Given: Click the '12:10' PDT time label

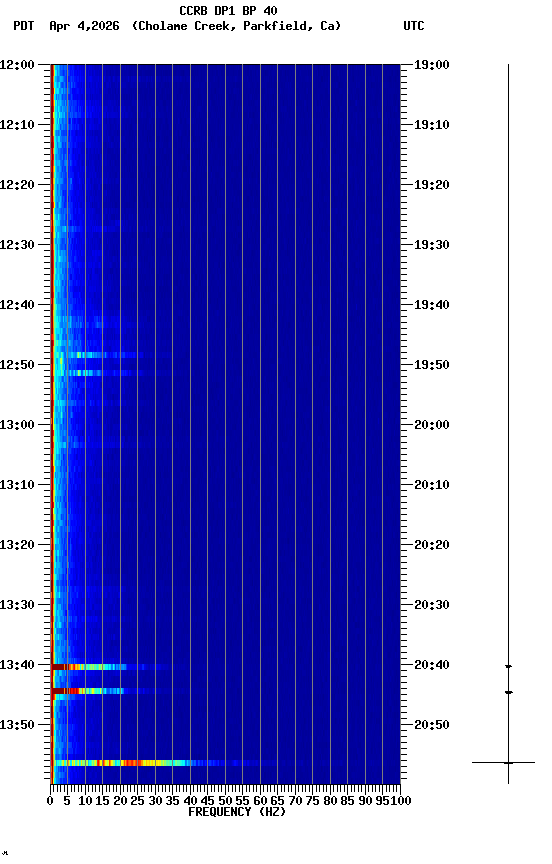Looking at the screenshot, I should (x=17, y=125).
